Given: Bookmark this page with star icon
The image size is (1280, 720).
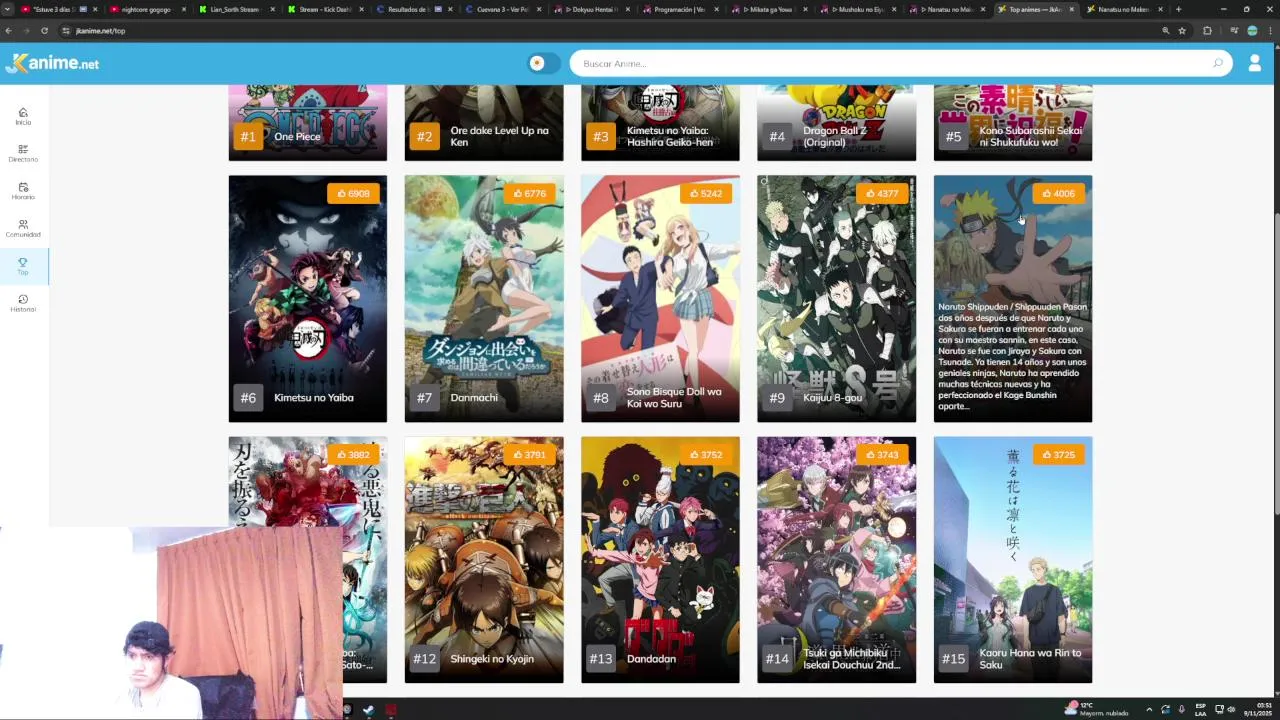Looking at the screenshot, I should click(1182, 31).
